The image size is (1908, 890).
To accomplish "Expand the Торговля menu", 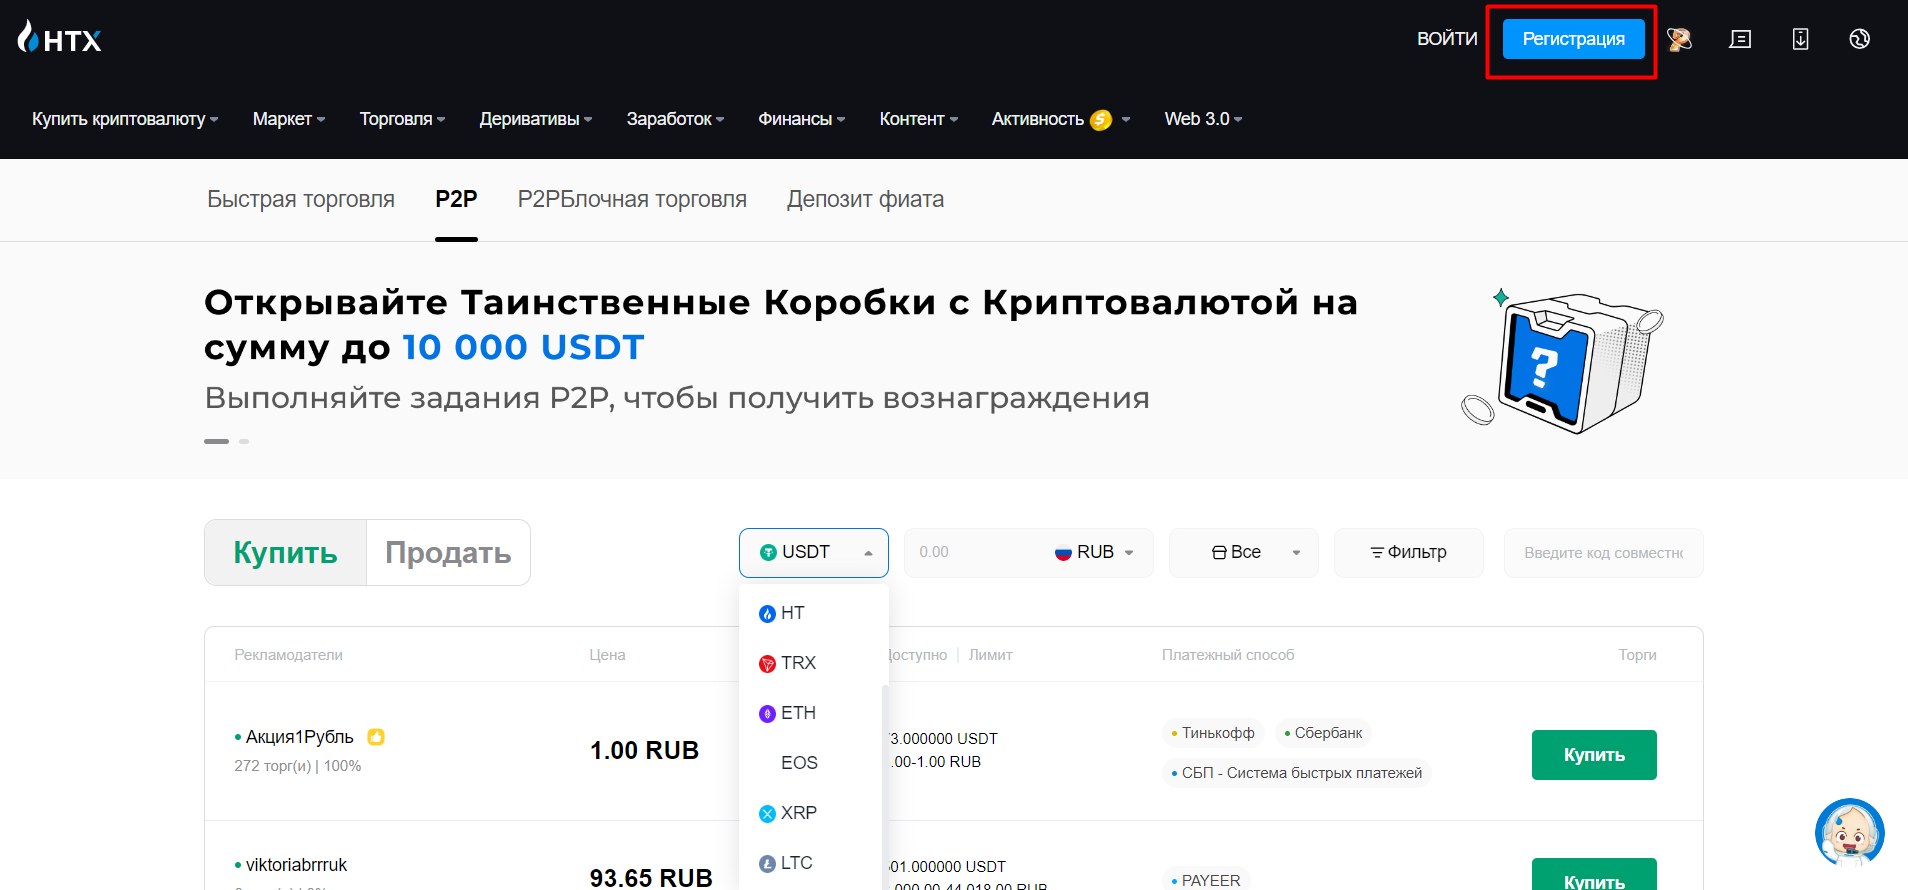I will pyautogui.click(x=403, y=119).
